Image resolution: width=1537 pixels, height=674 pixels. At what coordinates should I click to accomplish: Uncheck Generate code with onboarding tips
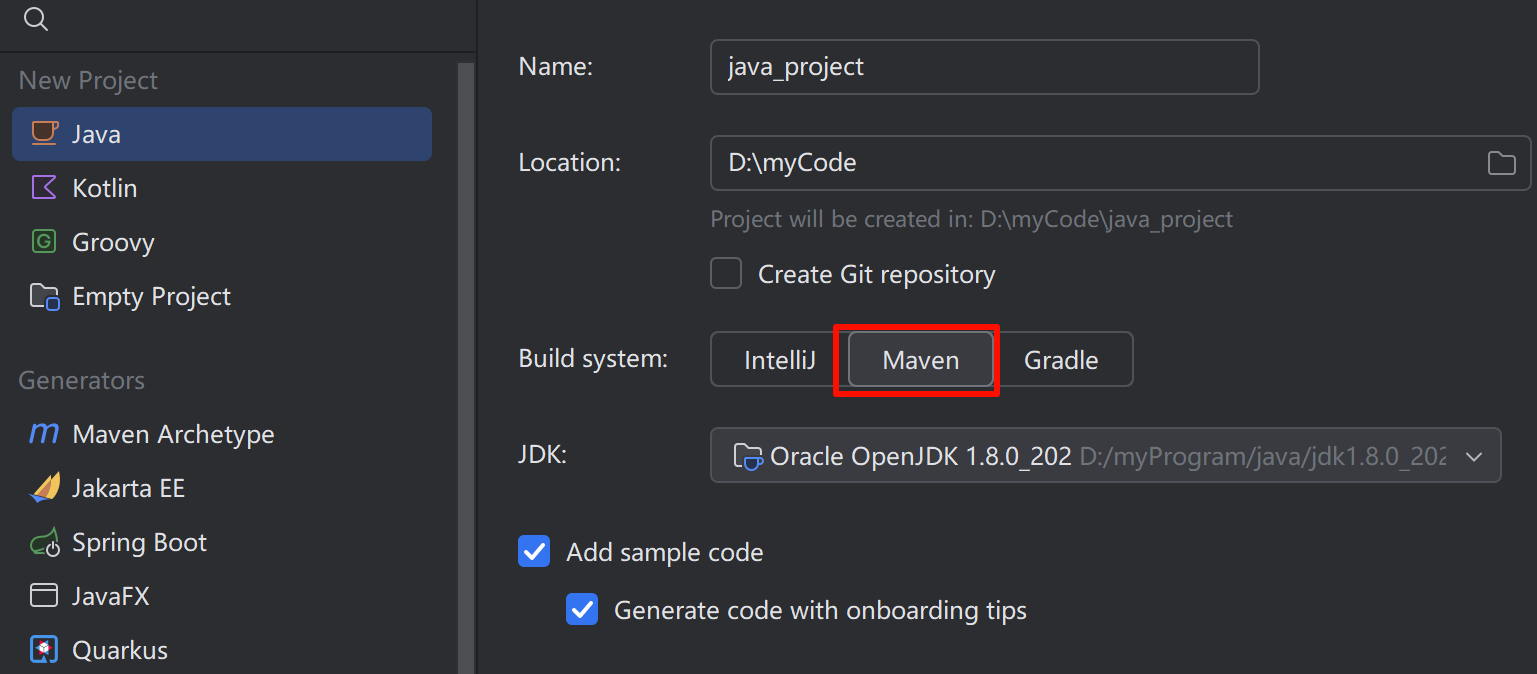[x=582, y=609]
